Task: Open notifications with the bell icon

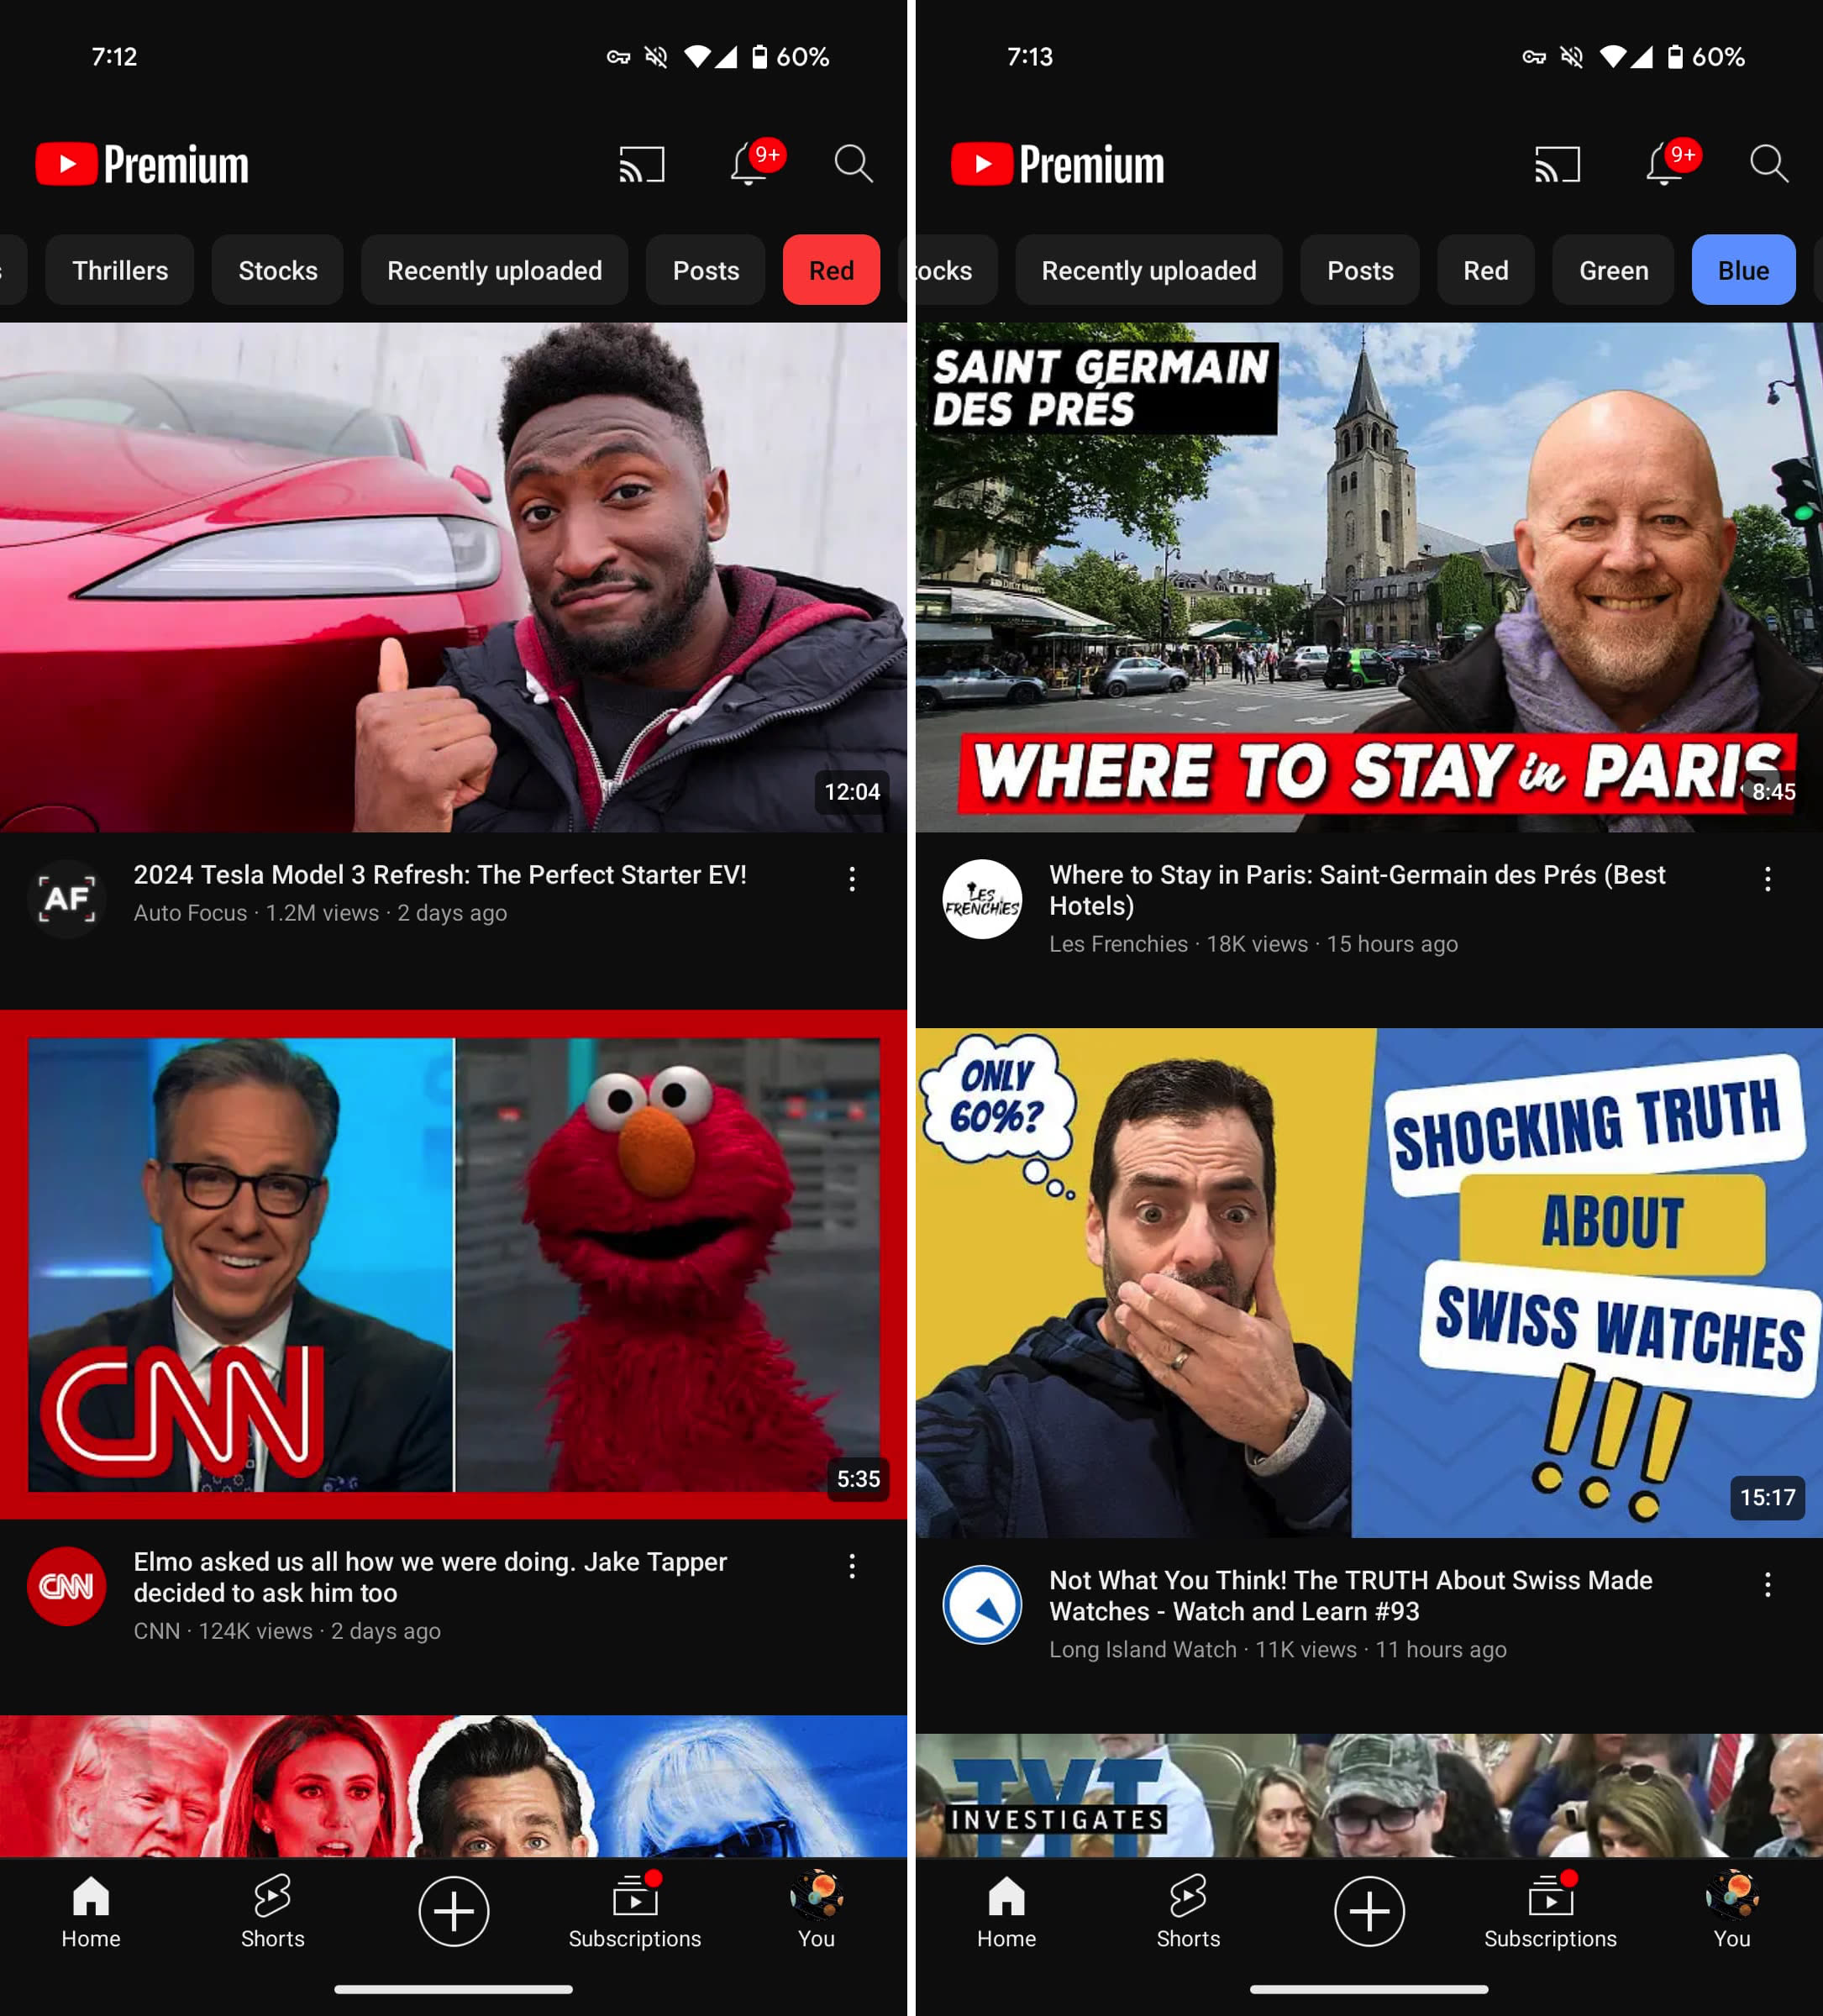Action: (x=748, y=163)
